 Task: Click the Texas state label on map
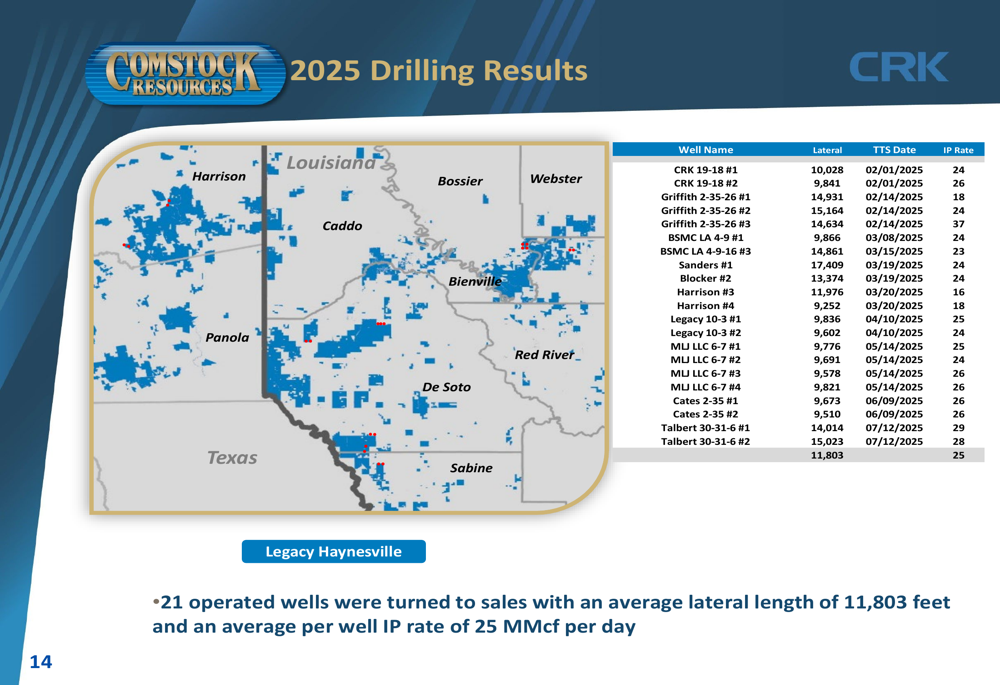pyautogui.click(x=232, y=457)
